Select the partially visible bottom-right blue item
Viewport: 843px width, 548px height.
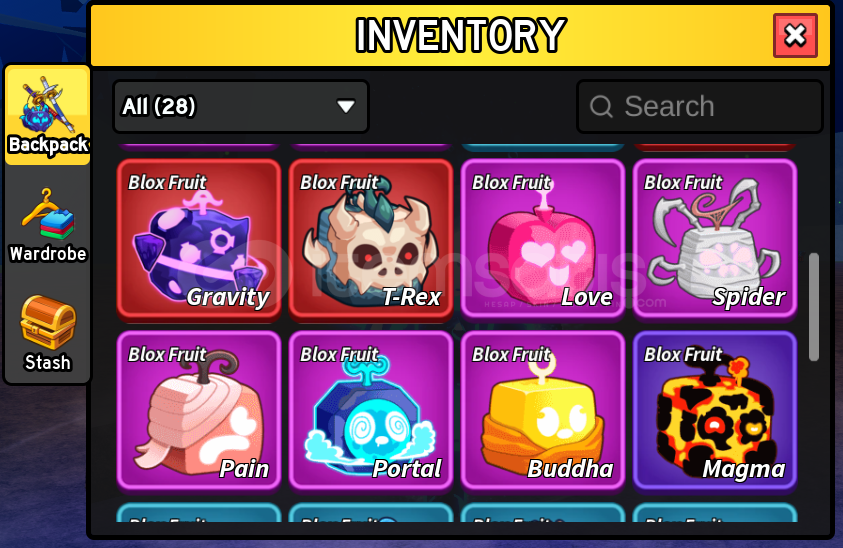[715, 513]
